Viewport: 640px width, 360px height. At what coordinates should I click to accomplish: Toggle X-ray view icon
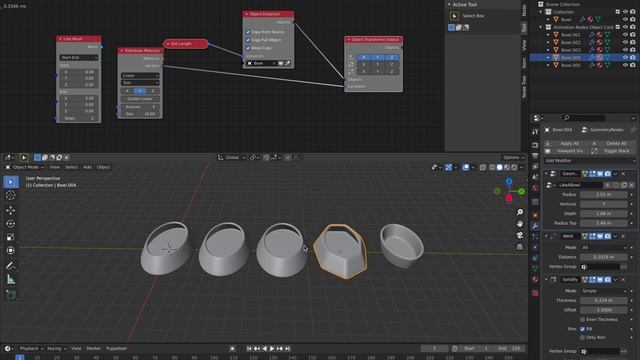(x=482, y=167)
